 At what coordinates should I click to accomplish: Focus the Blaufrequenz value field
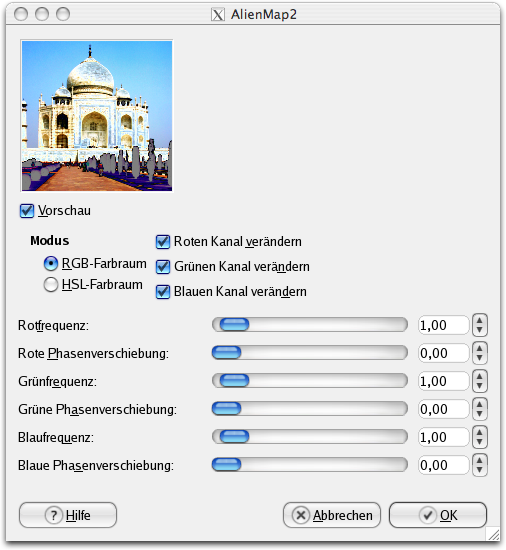click(444, 437)
